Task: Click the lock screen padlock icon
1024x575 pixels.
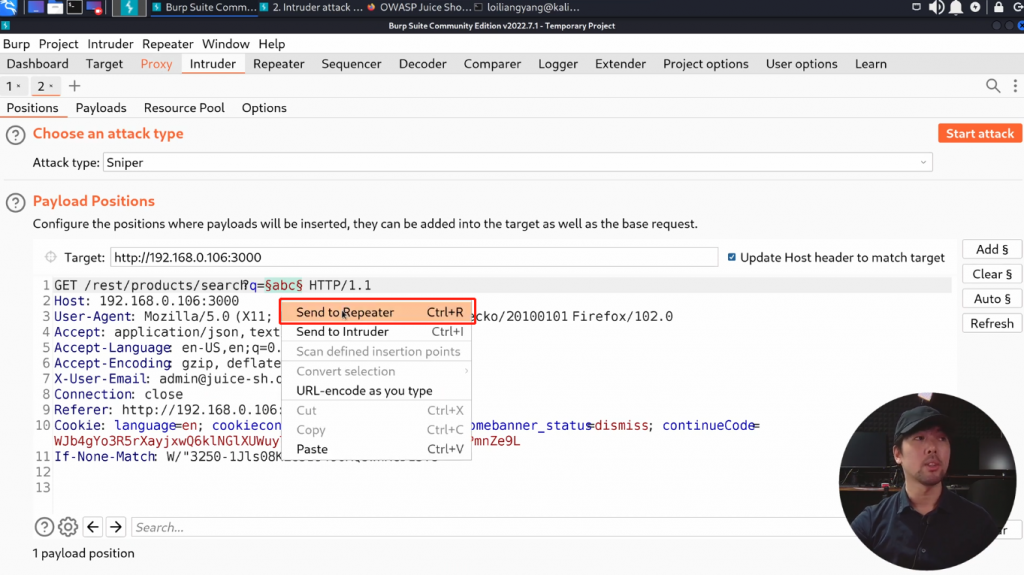Action: 999,7
